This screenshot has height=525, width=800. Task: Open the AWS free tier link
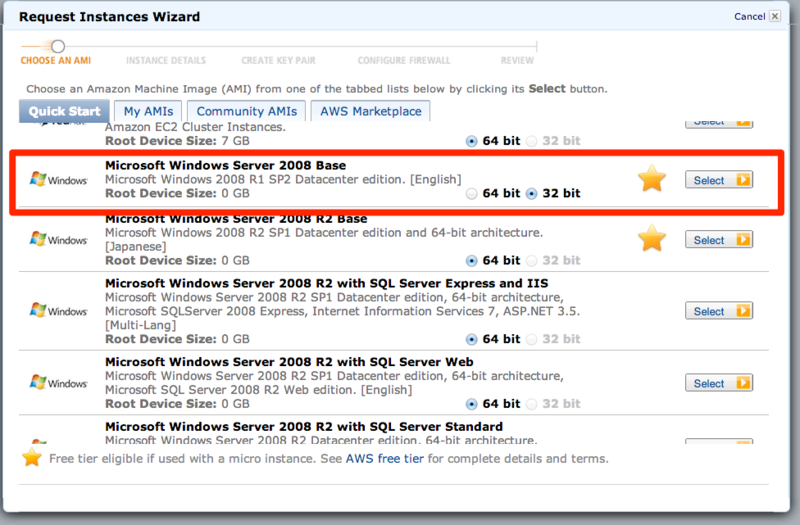385,458
